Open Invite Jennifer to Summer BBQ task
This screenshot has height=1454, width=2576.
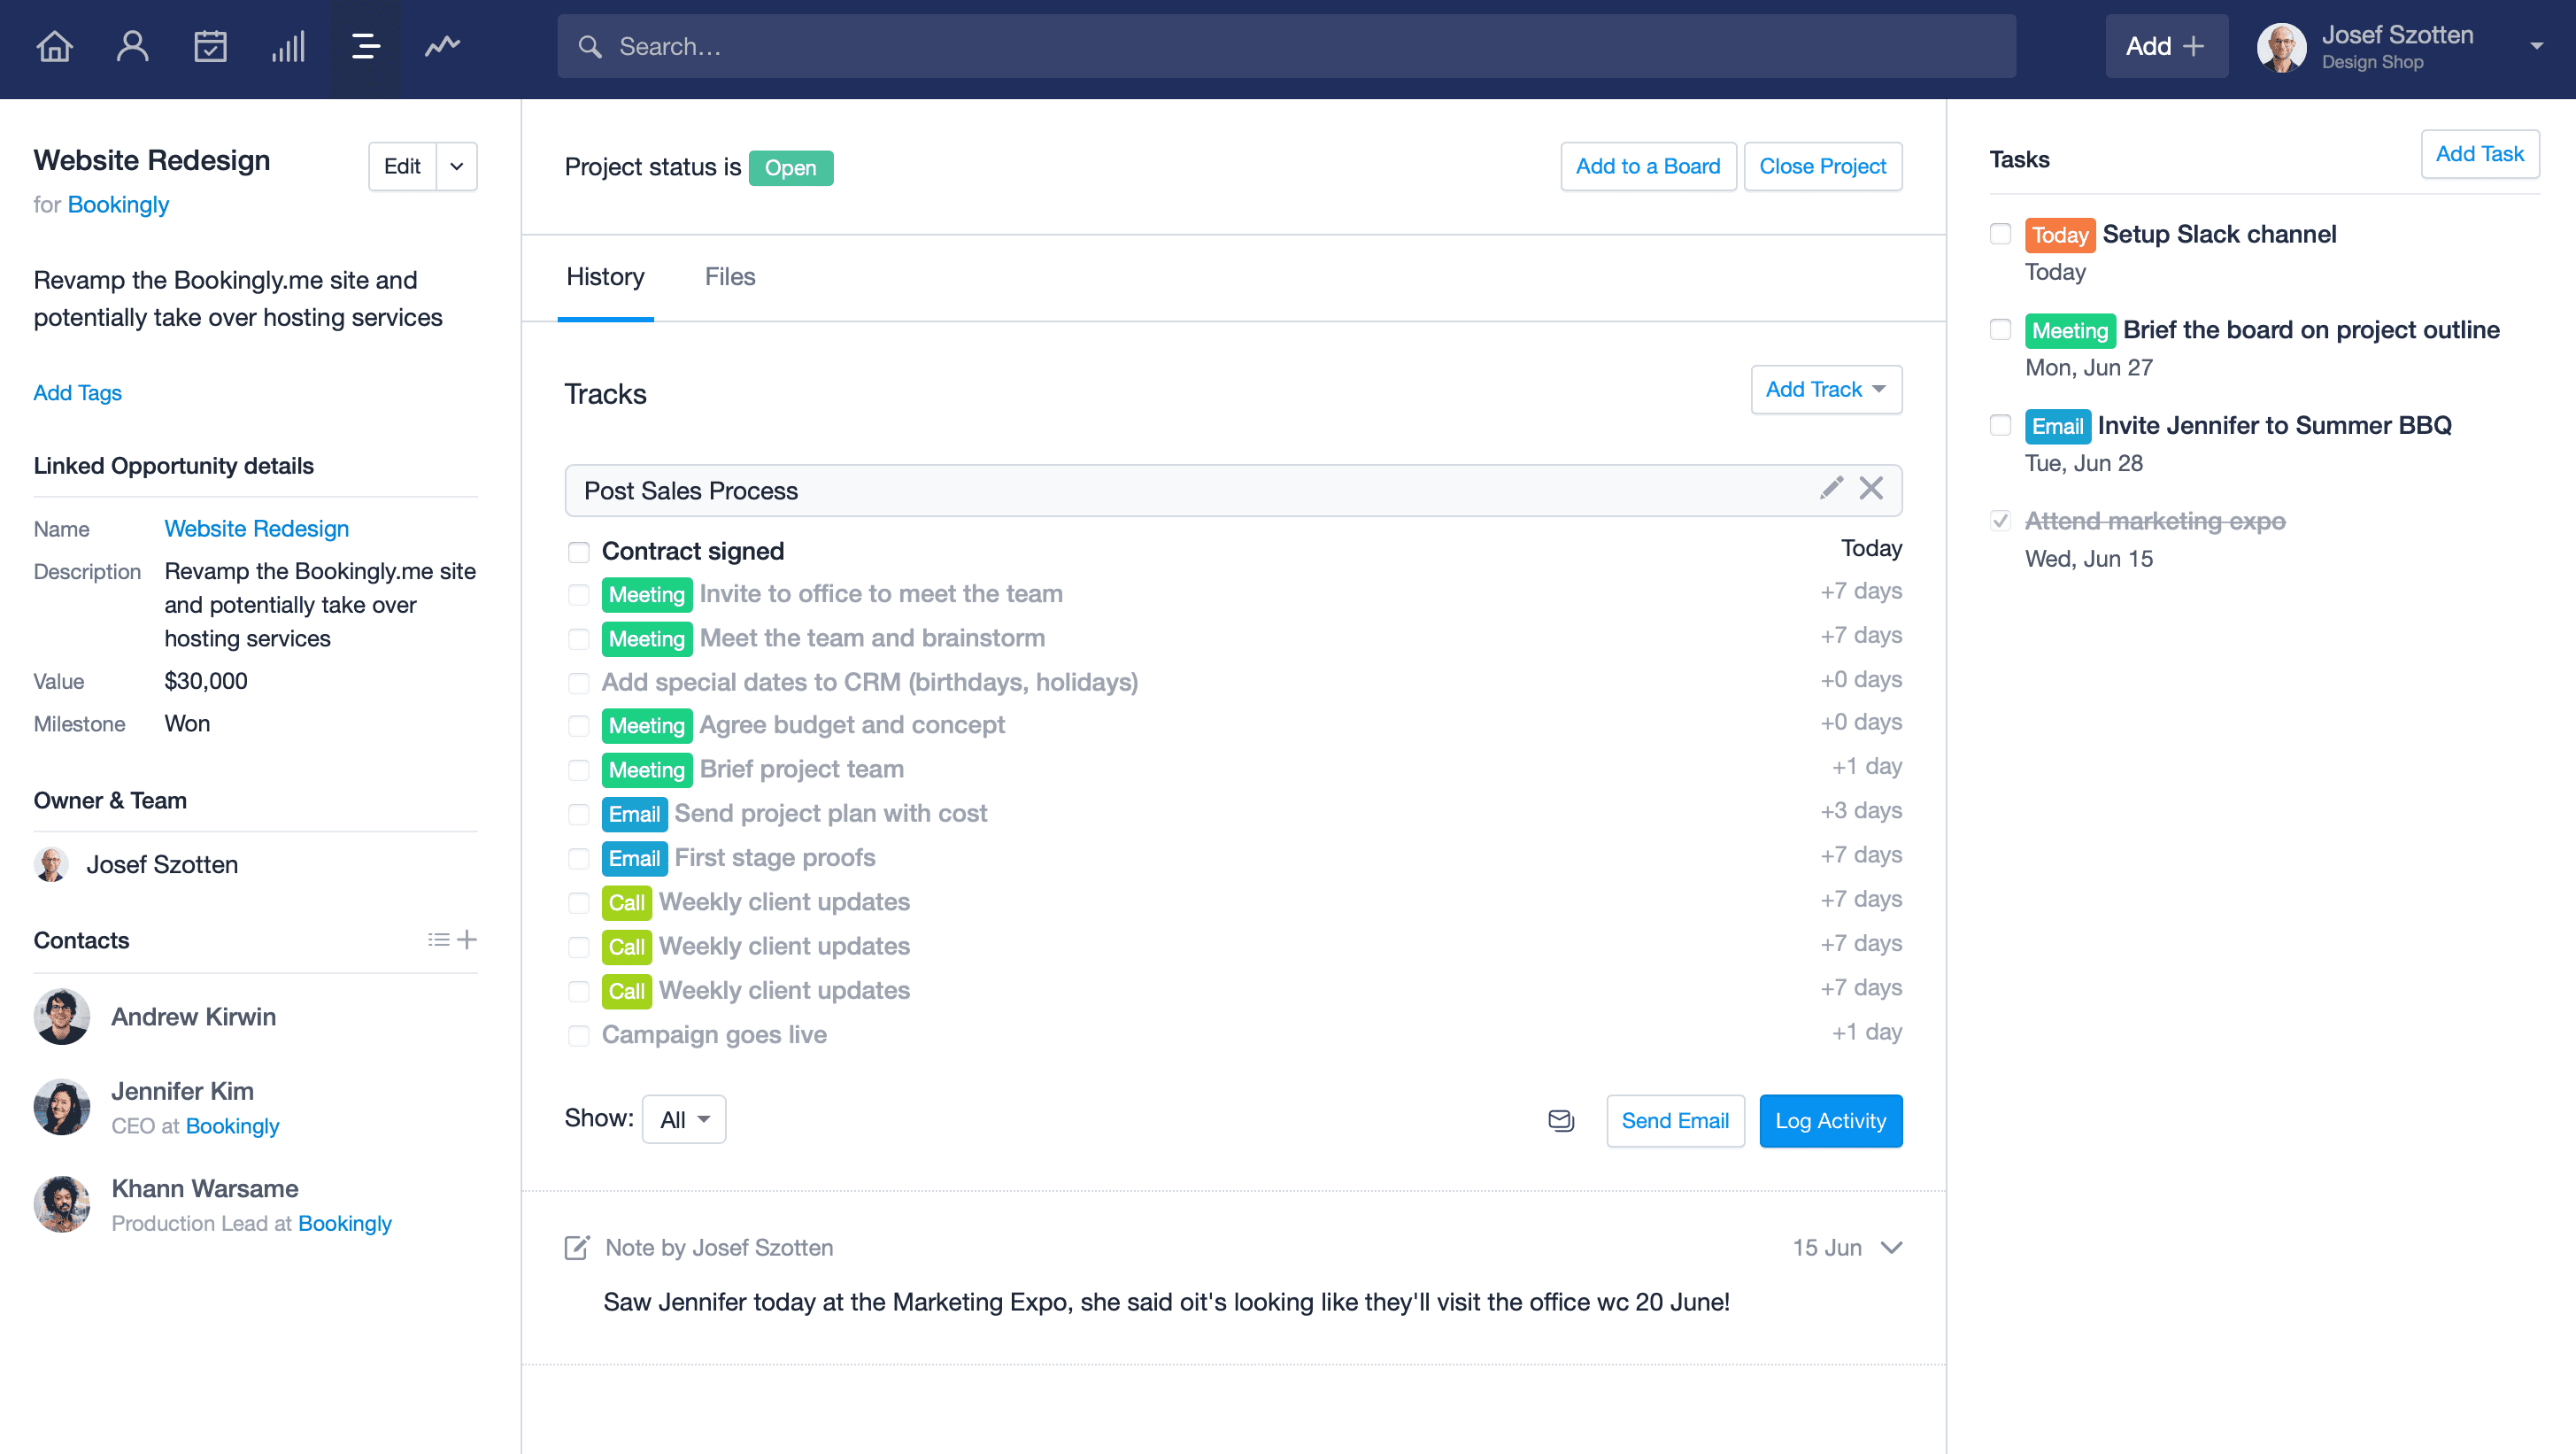2274,425
